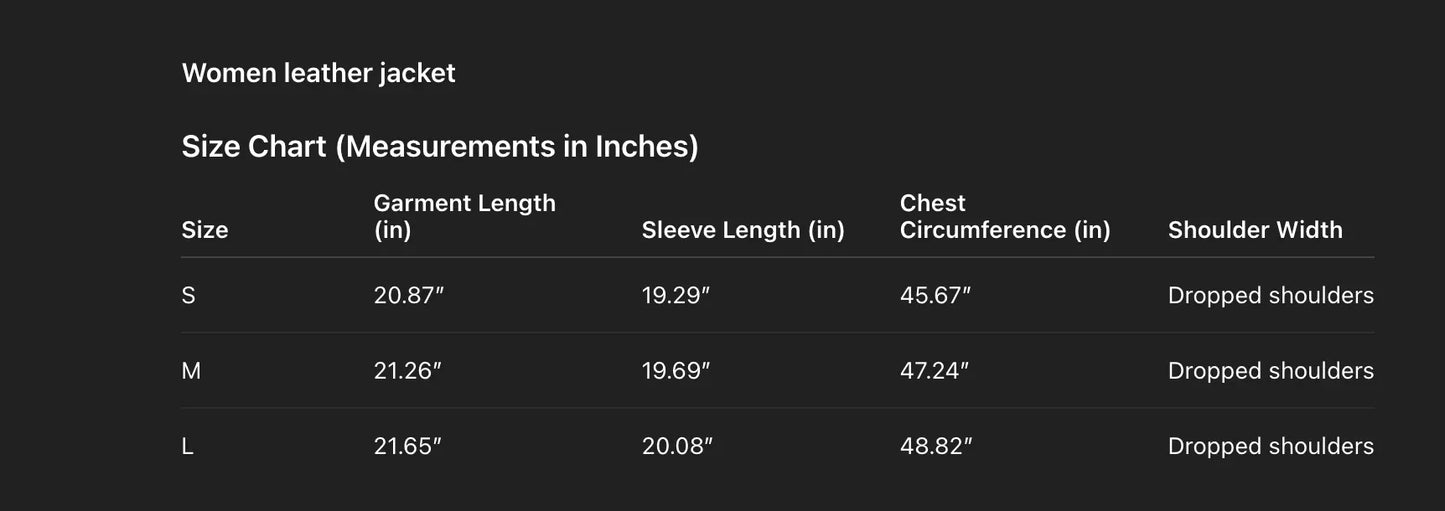Click the 47.24″ chest circumference cell
The width and height of the screenshot is (1445, 511).
click(x=934, y=371)
